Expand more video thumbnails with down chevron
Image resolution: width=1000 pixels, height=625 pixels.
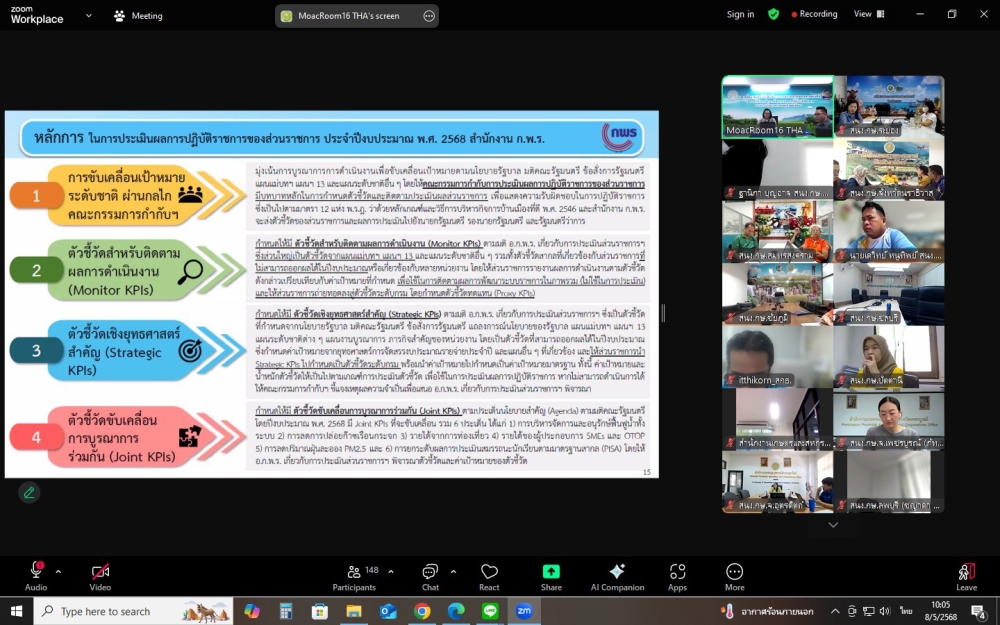point(833,525)
